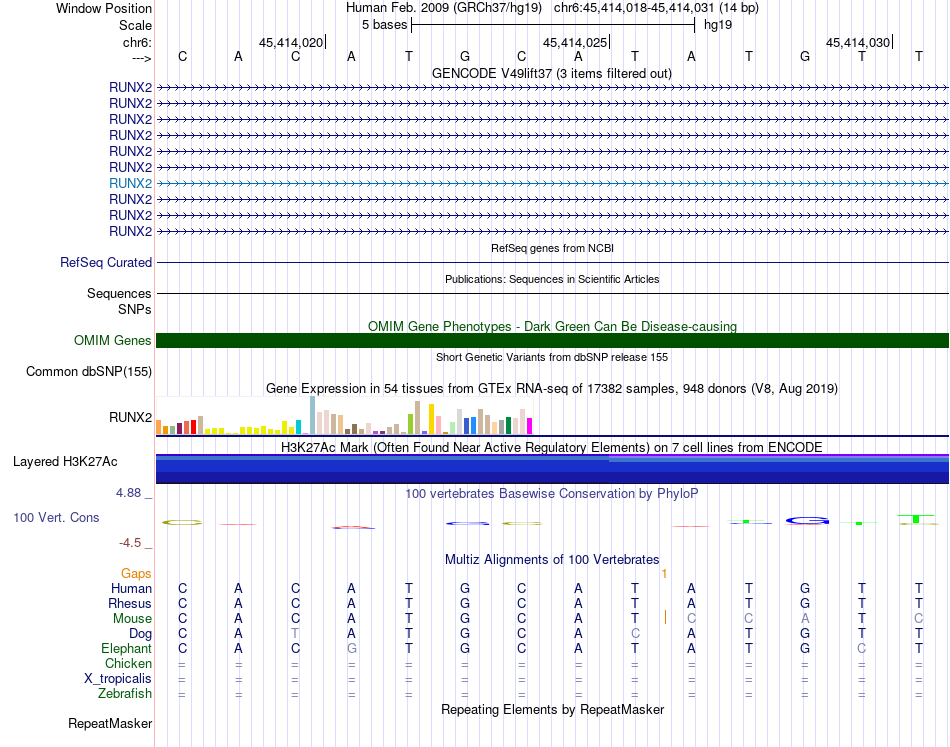Click the orange Gaps label

tap(136, 573)
